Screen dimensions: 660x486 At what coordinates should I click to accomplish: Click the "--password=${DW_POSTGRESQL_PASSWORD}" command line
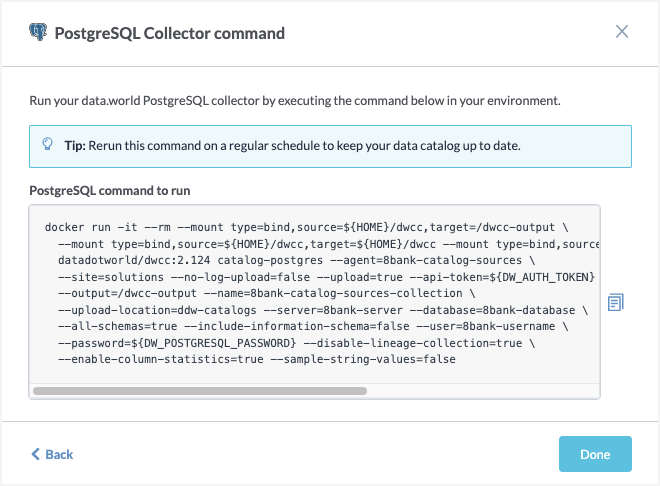click(296, 343)
